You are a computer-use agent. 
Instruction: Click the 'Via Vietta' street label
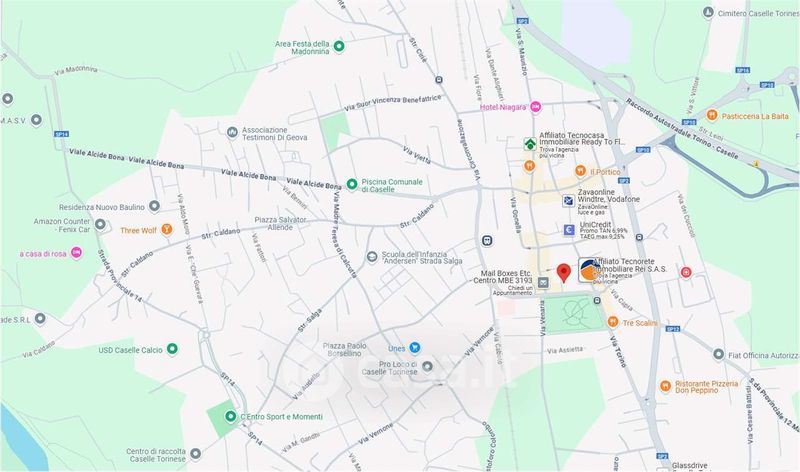(416, 155)
